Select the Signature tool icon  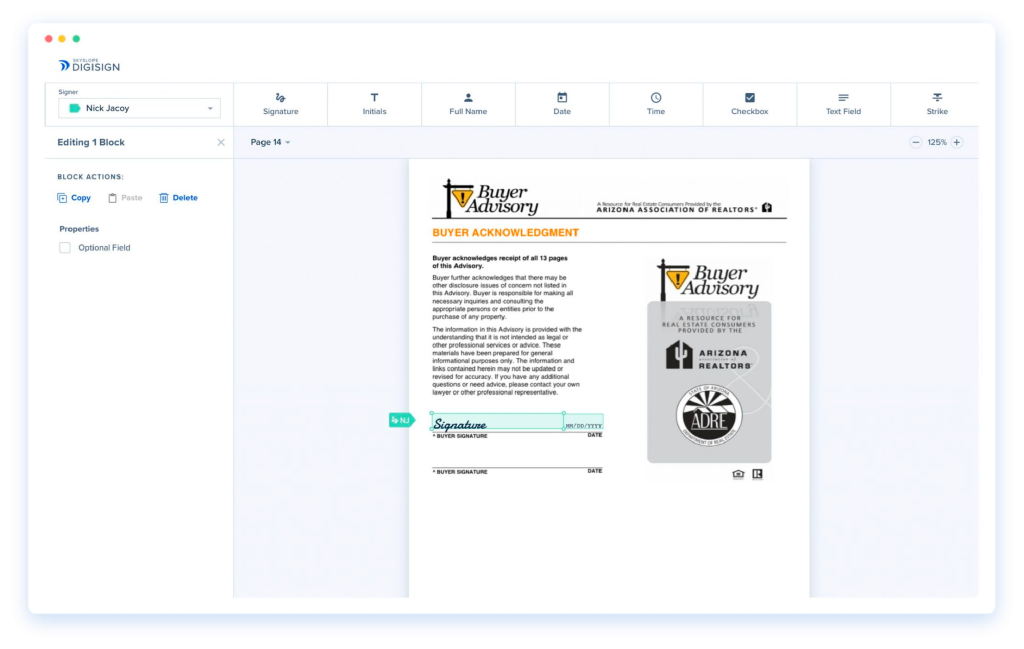(x=280, y=98)
